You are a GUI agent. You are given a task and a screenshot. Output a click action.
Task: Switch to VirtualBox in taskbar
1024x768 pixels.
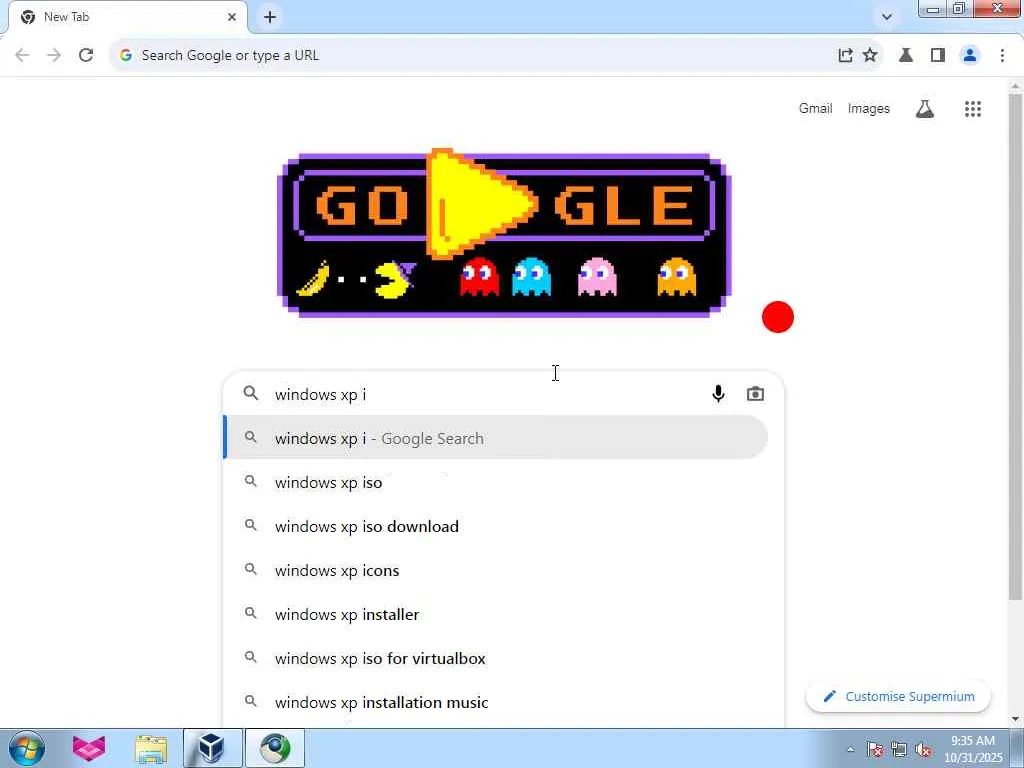tap(212, 748)
